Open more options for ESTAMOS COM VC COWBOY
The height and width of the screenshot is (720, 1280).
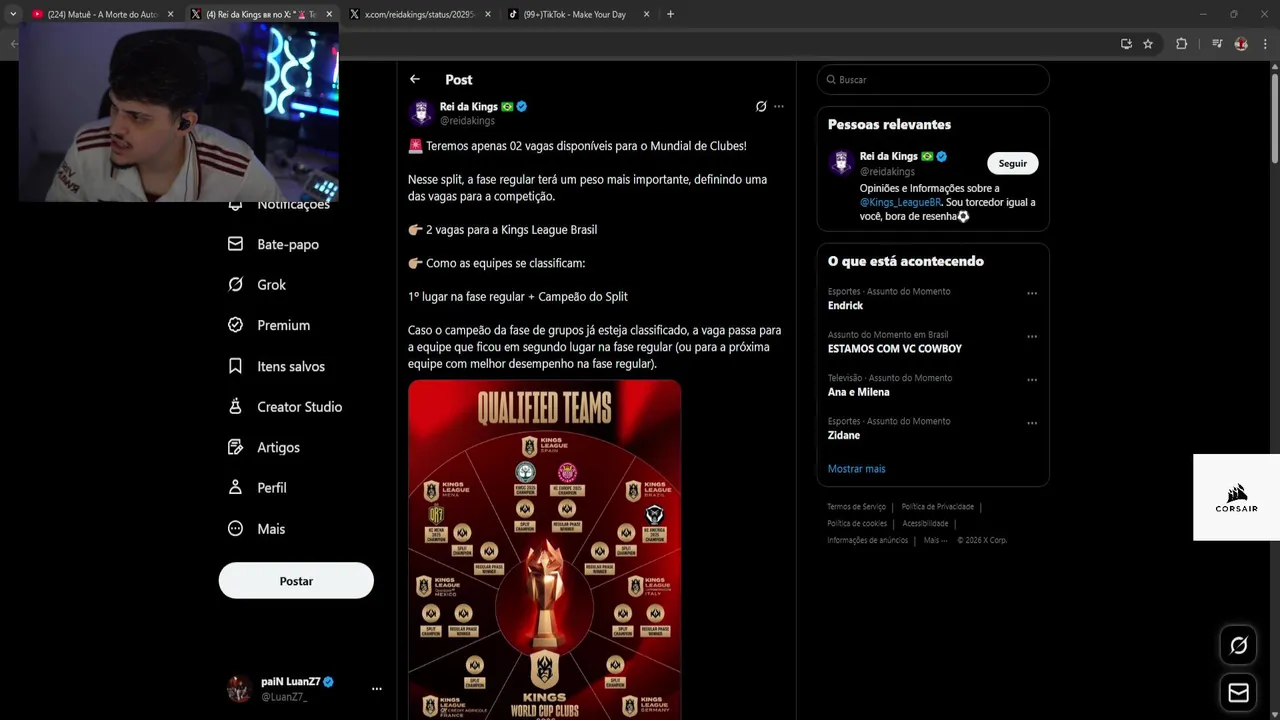tap(1032, 337)
